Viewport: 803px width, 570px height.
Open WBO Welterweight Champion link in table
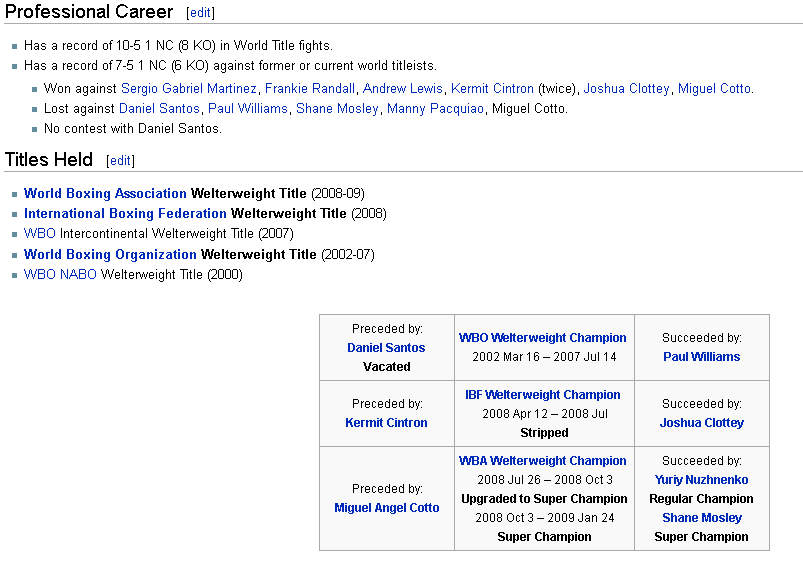click(543, 338)
